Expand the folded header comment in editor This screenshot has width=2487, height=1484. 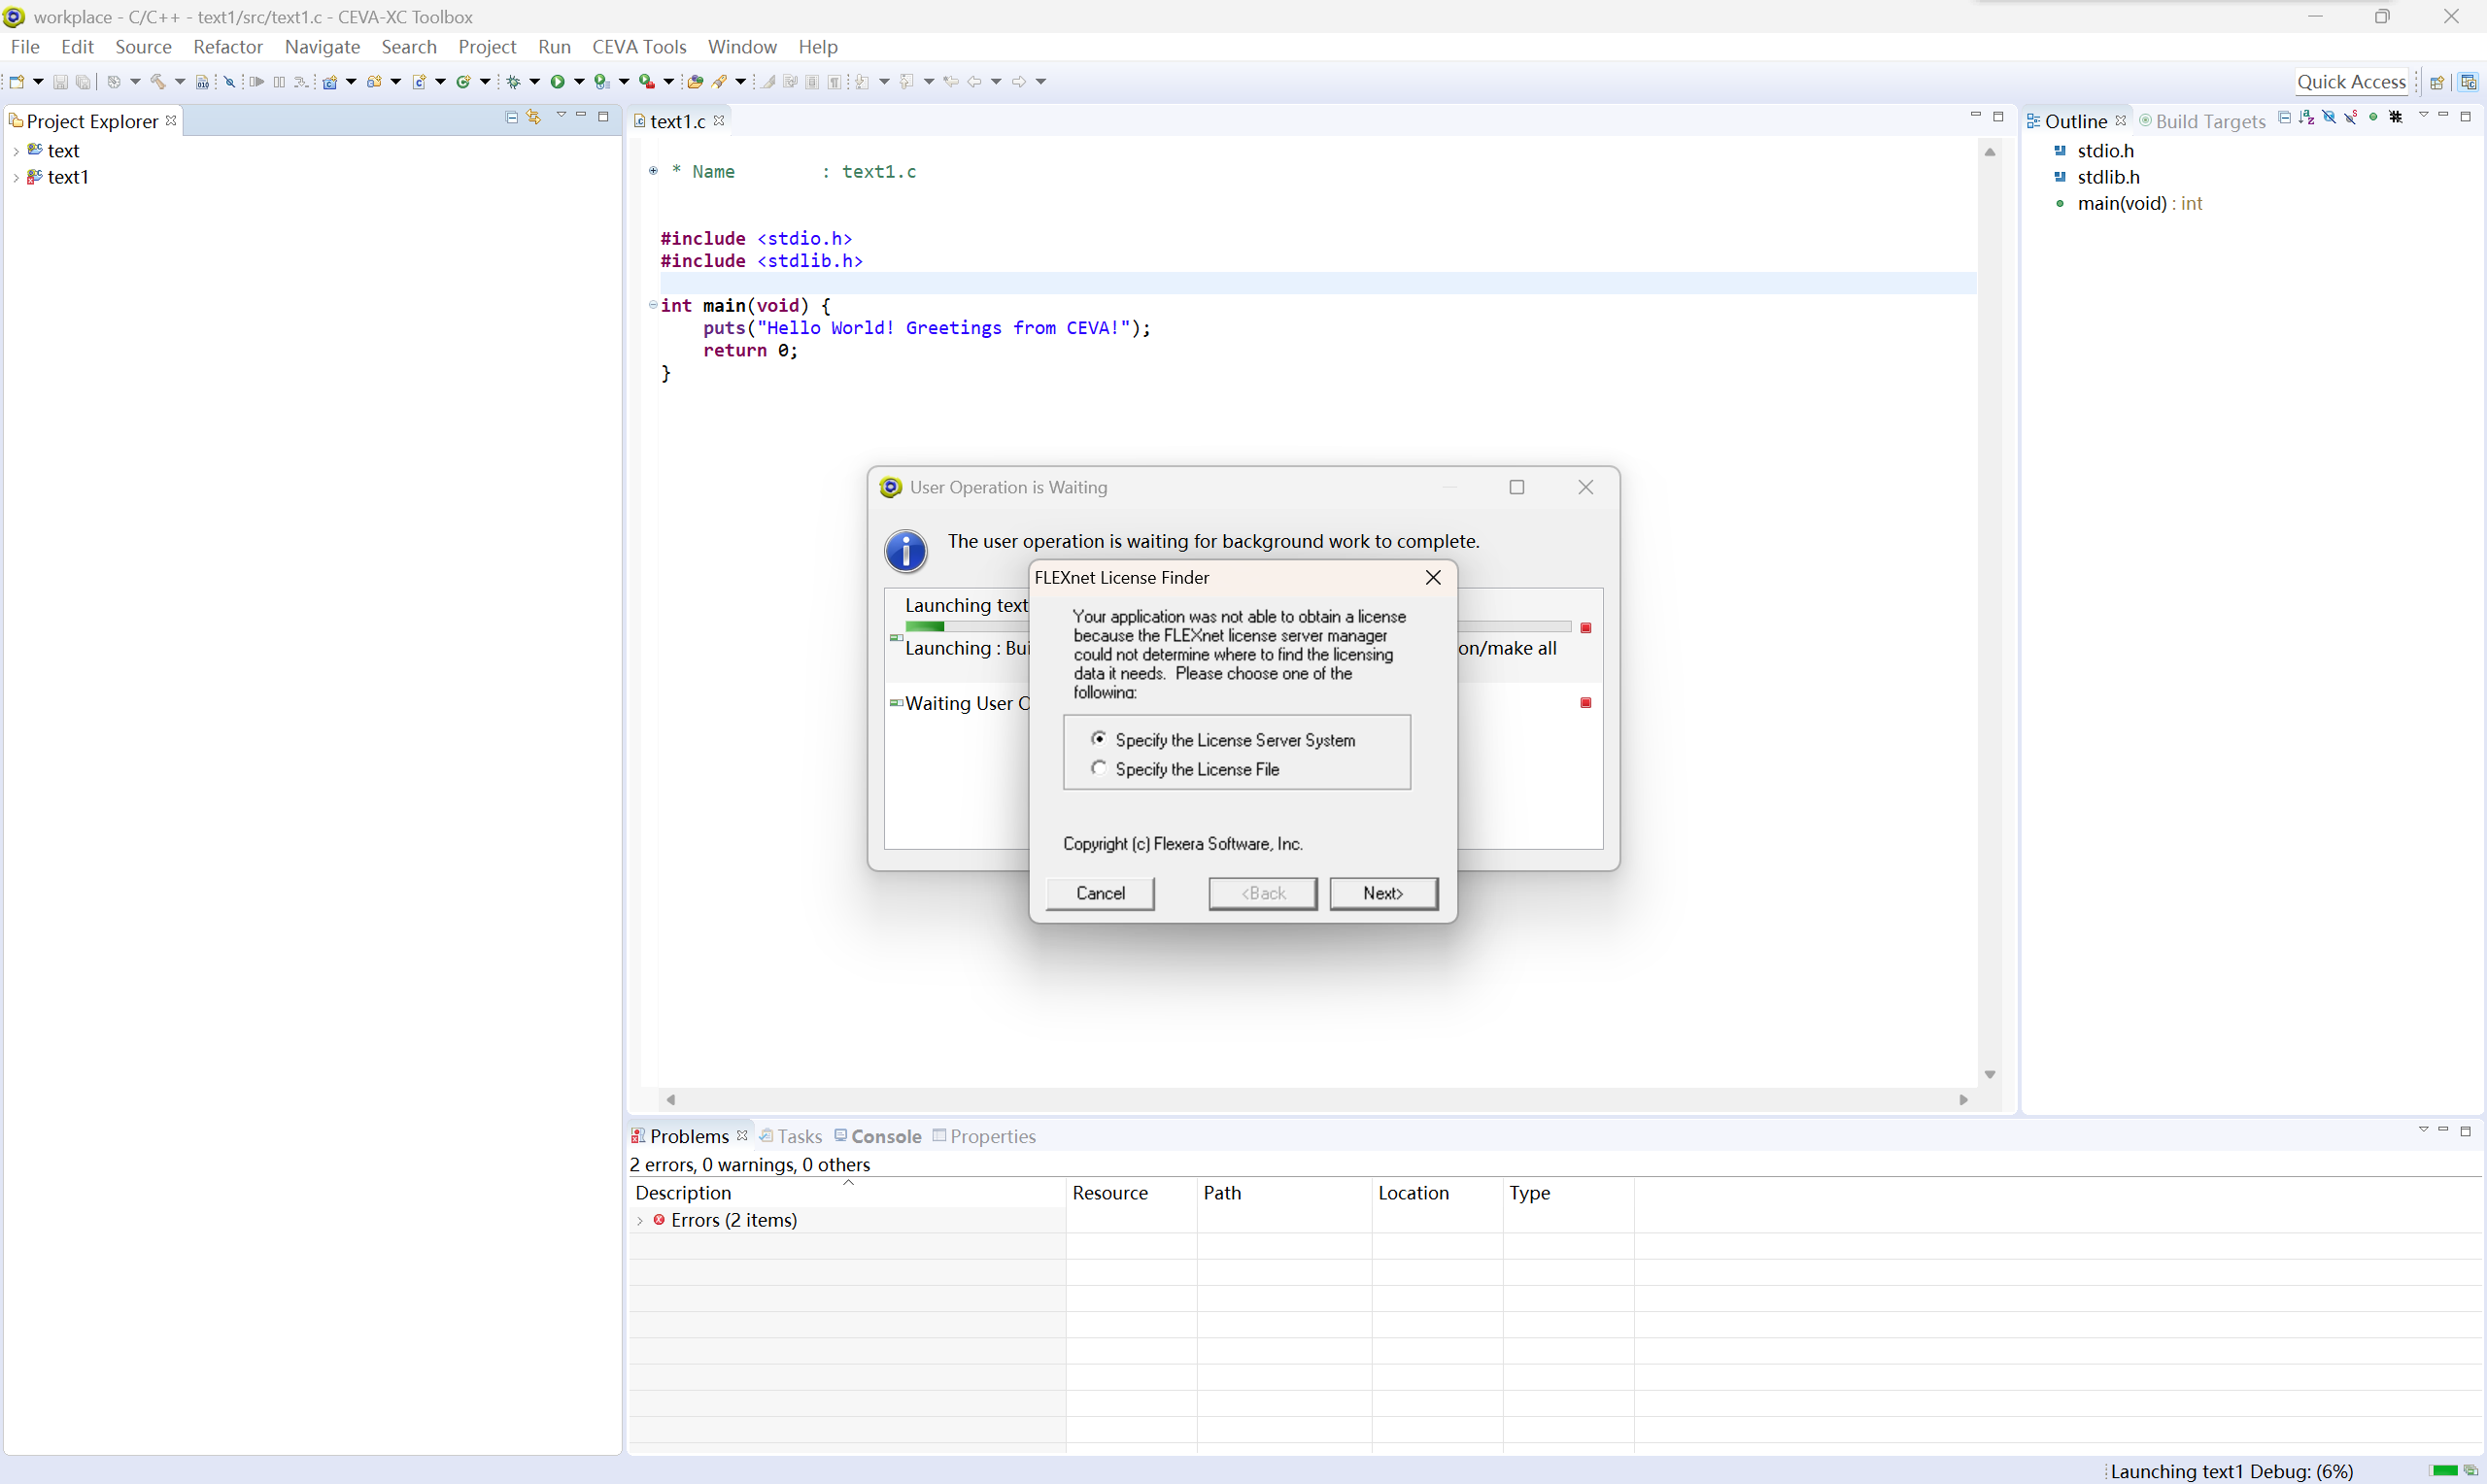click(653, 171)
